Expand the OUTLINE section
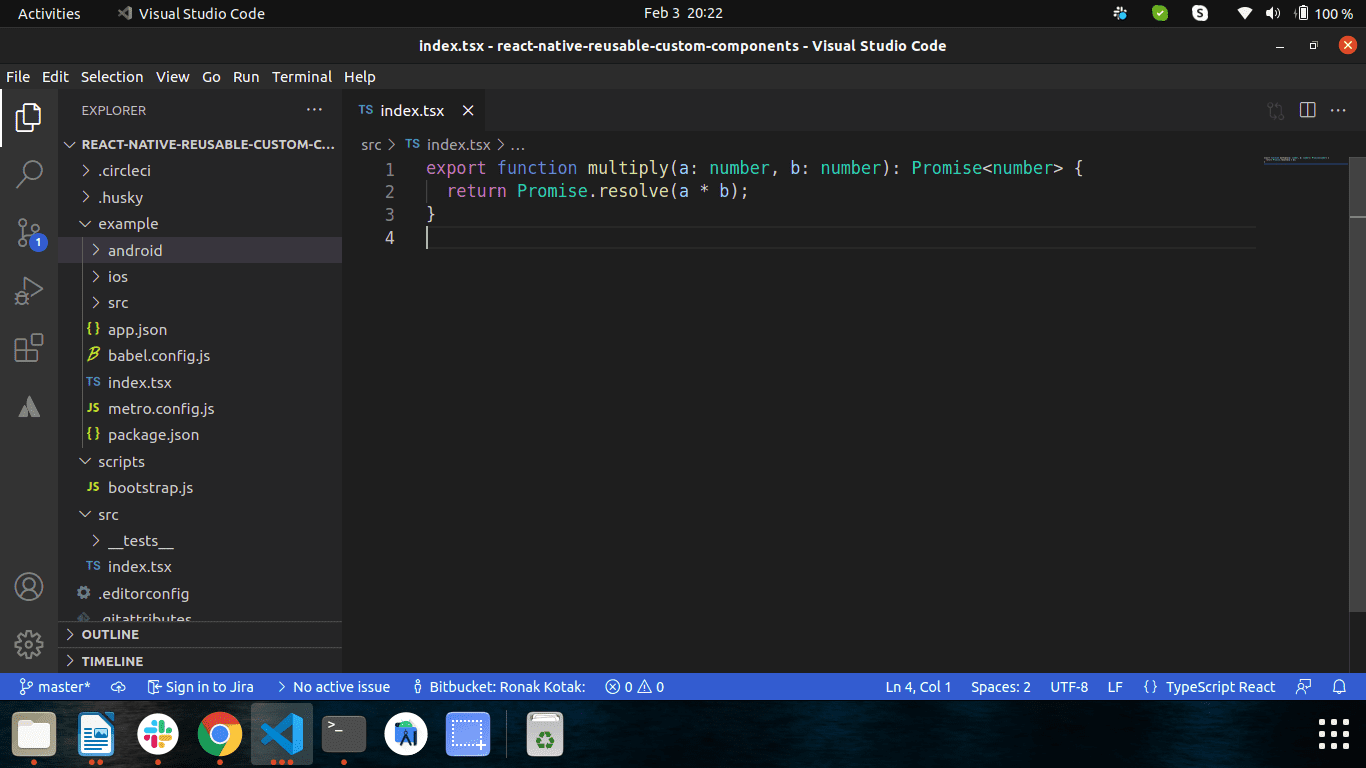This screenshot has width=1366, height=768. 110,634
